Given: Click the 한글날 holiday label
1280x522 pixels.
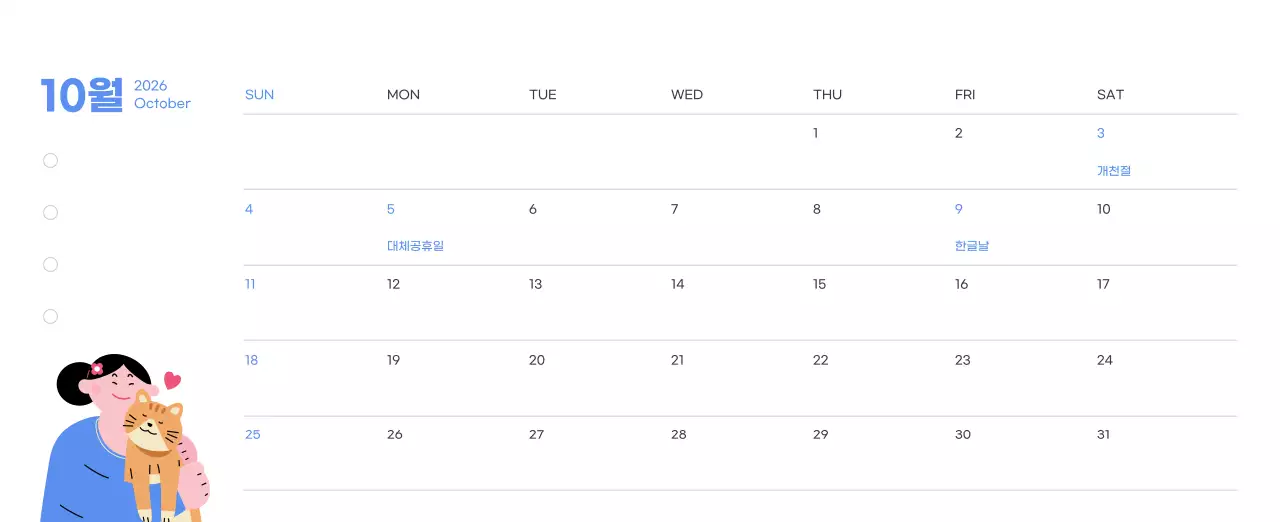Looking at the screenshot, I should coord(972,246).
